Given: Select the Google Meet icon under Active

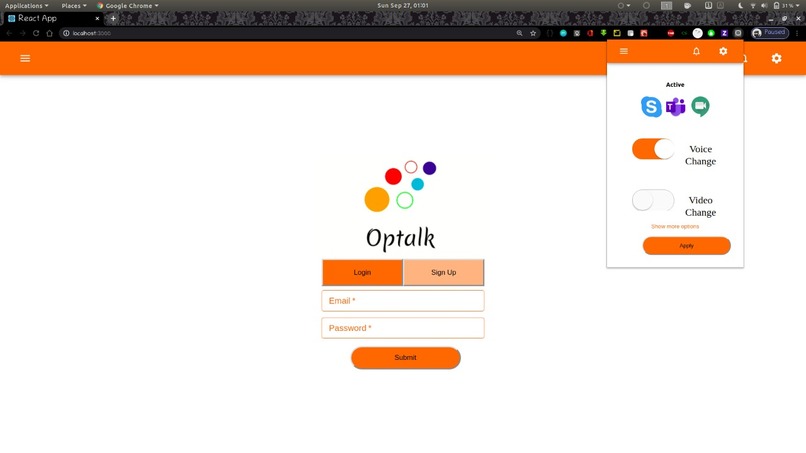Looking at the screenshot, I should coord(700,106).
